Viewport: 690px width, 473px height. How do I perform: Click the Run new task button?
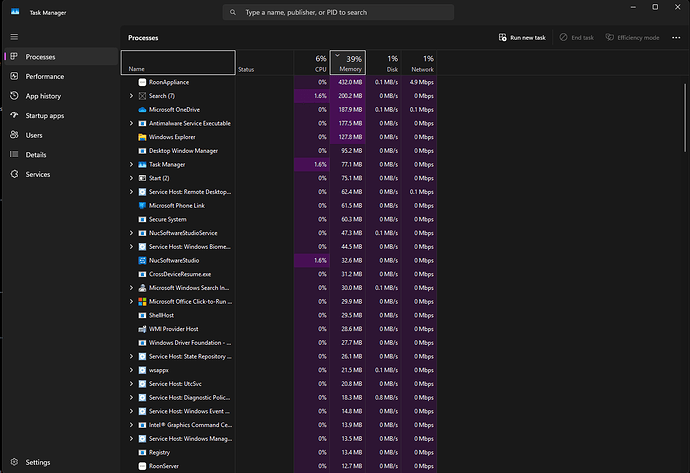(x=521, y=37)
